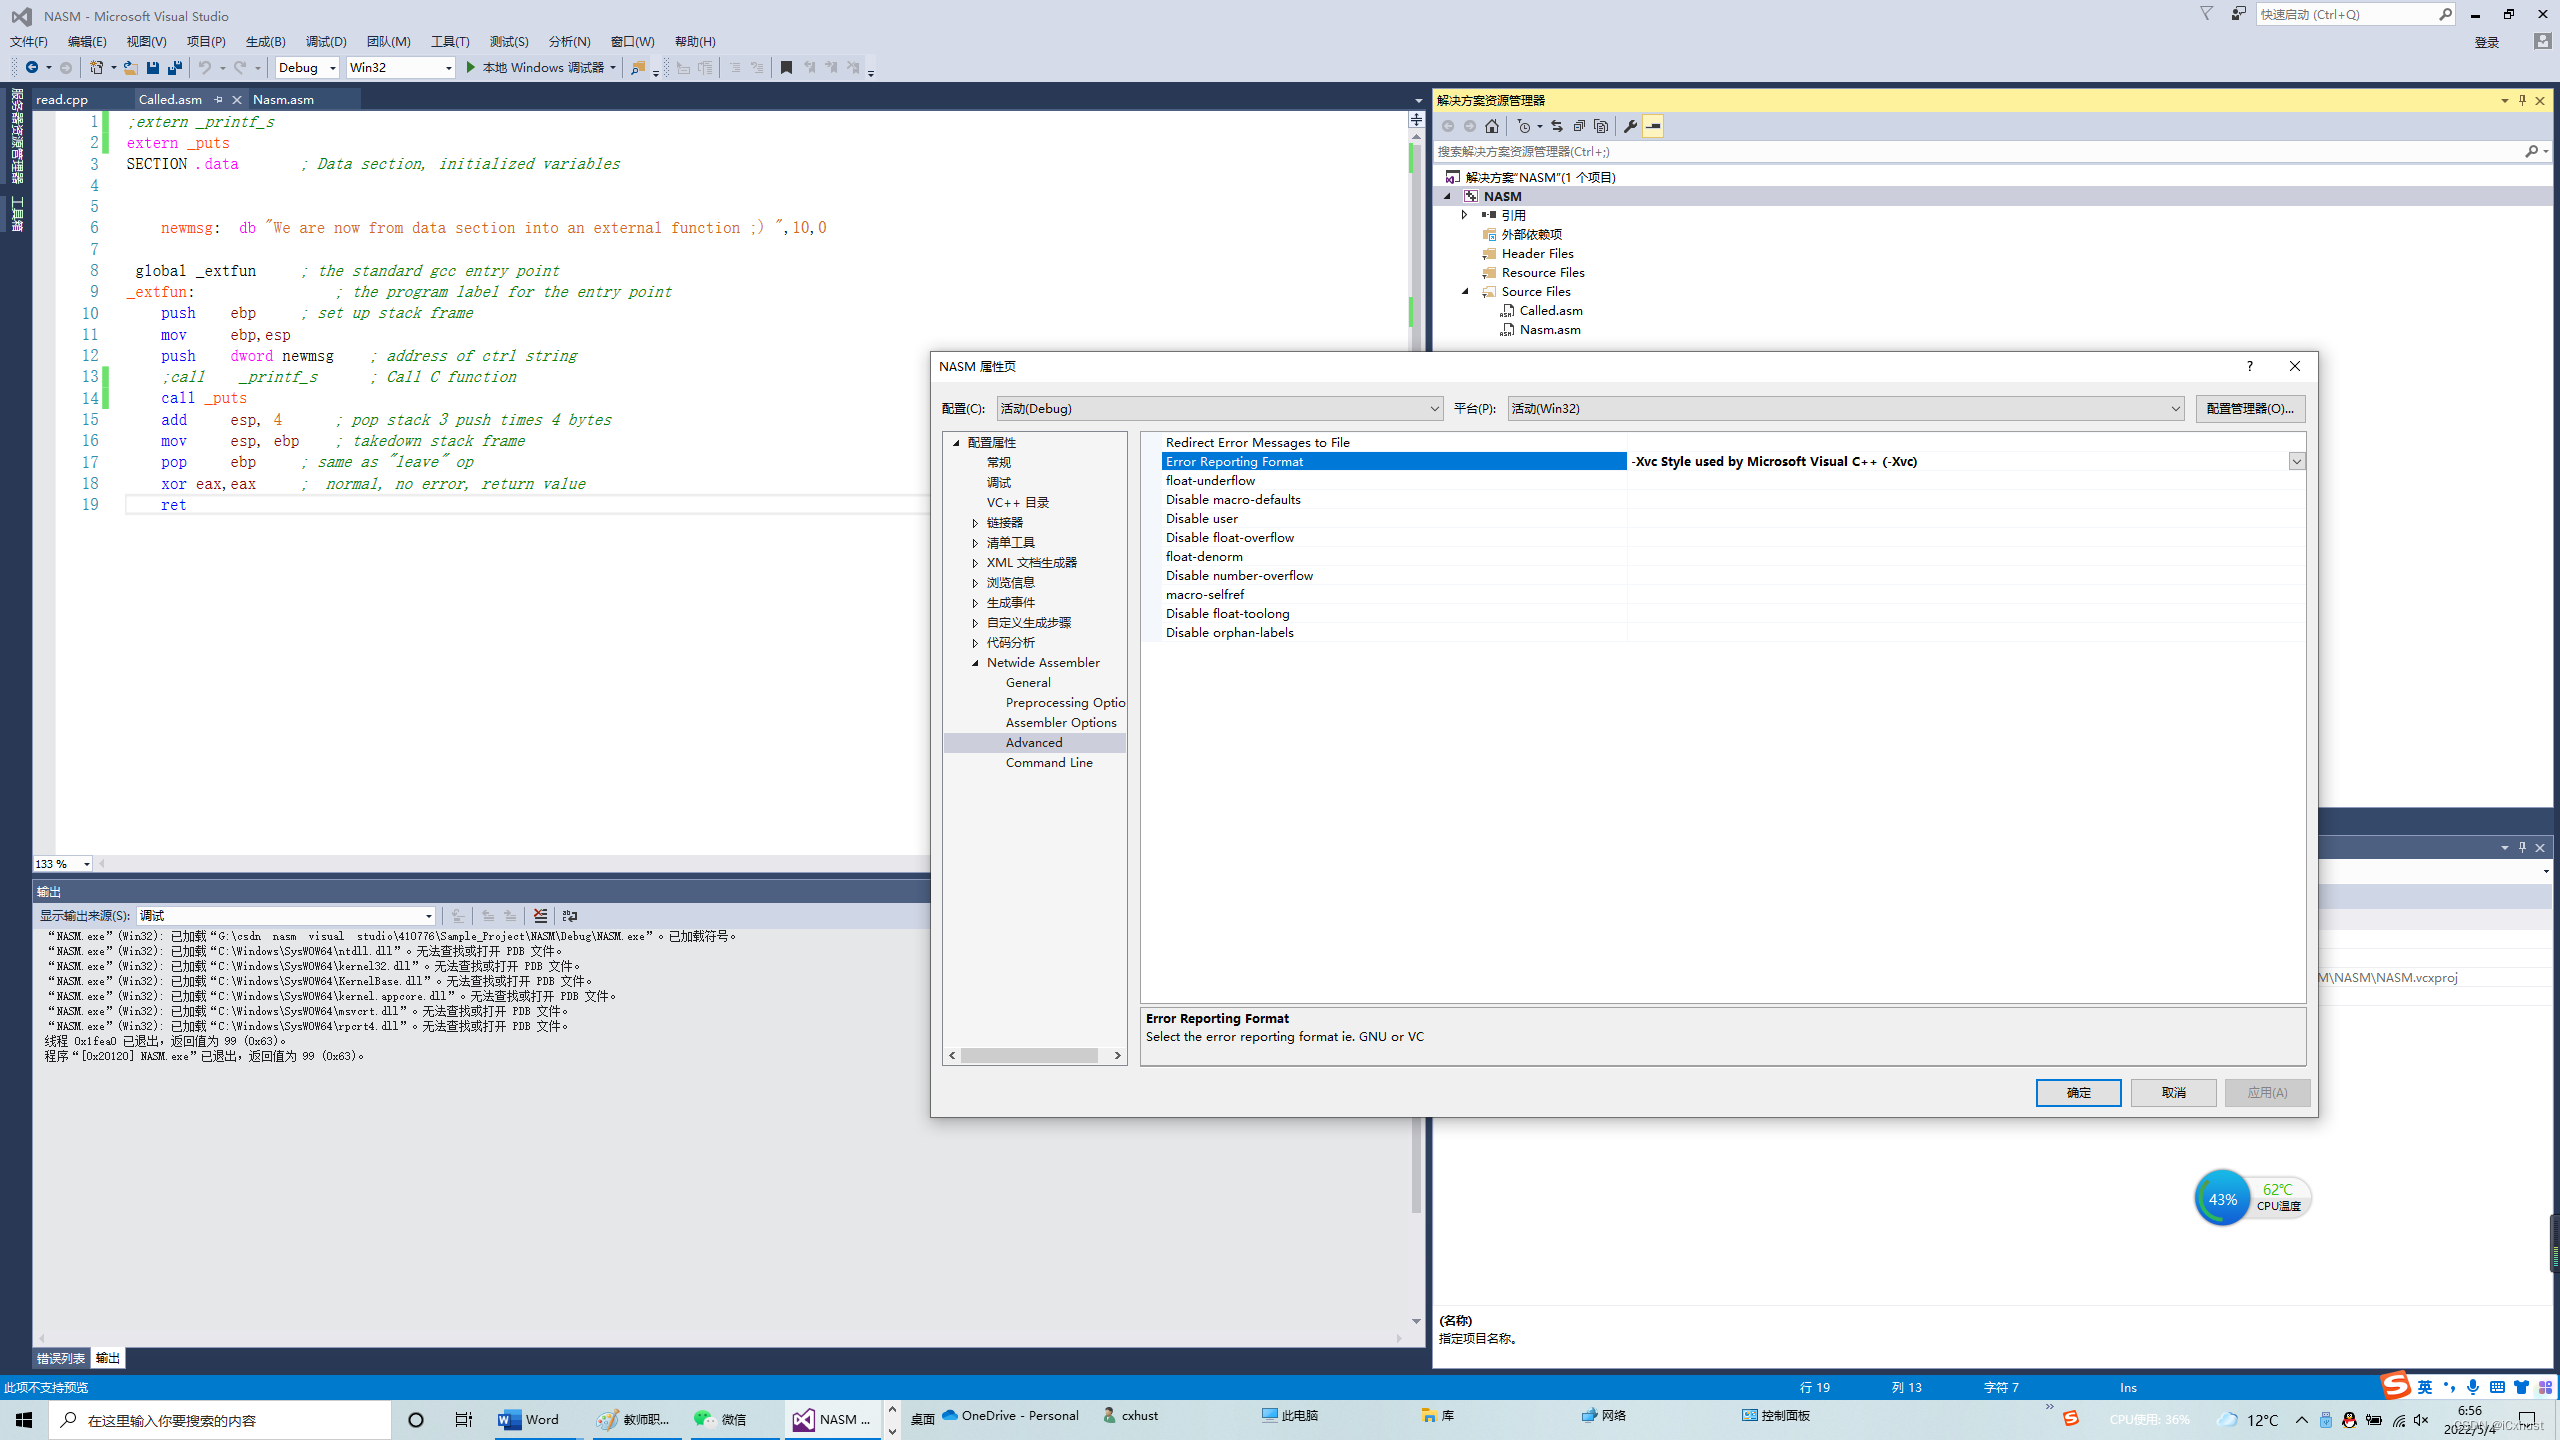Image resolution: width=2560 pixels, height=1440 pixels.
Task: Click the Save All toolbar icon
Action: point(175,68)
